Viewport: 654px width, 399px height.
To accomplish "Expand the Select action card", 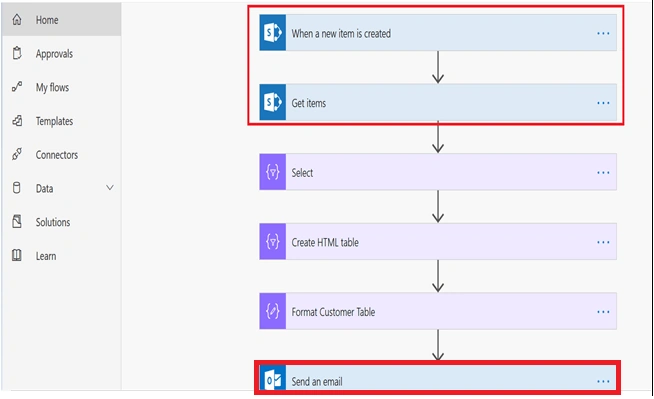I will 438,172.
